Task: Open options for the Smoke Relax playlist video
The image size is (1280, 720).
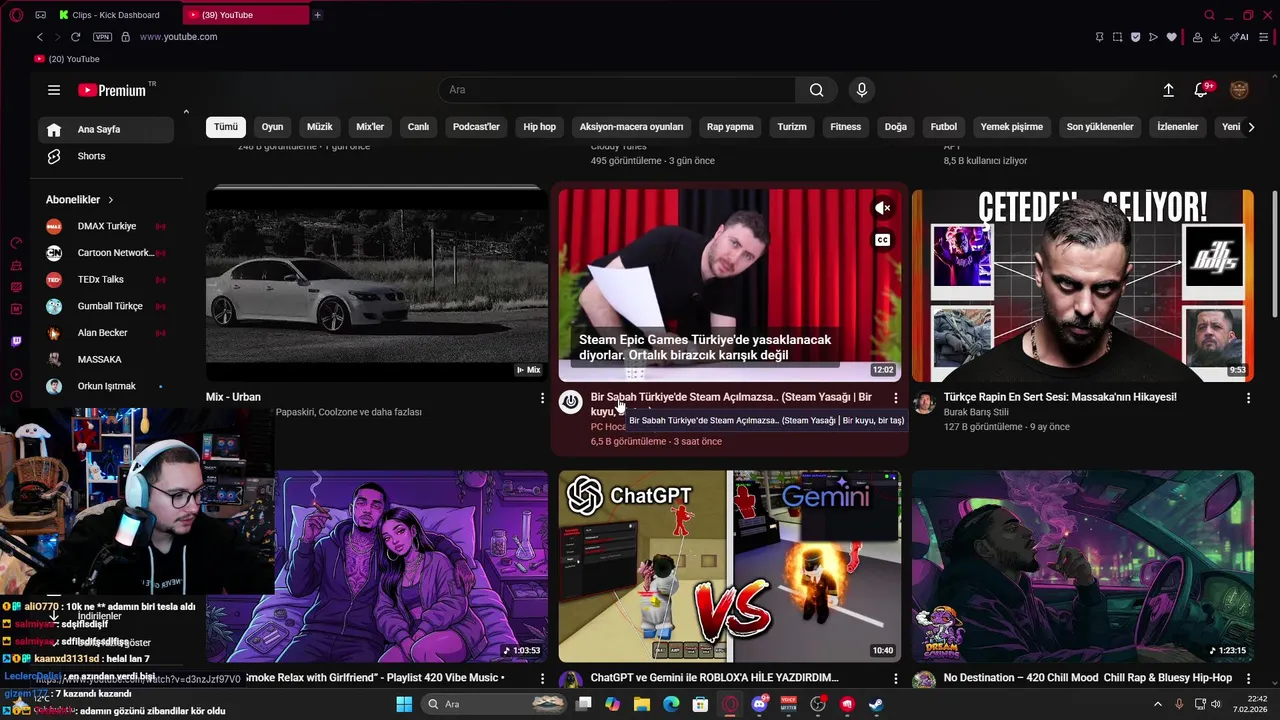Action: point(542,678)
